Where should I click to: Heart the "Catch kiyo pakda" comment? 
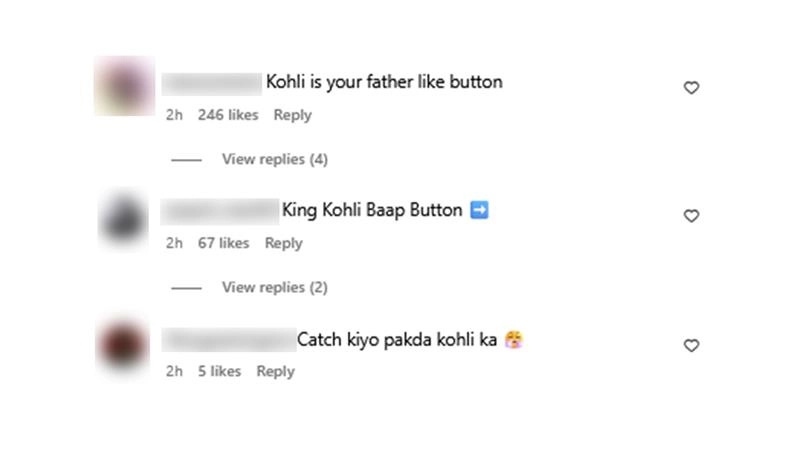690,345
